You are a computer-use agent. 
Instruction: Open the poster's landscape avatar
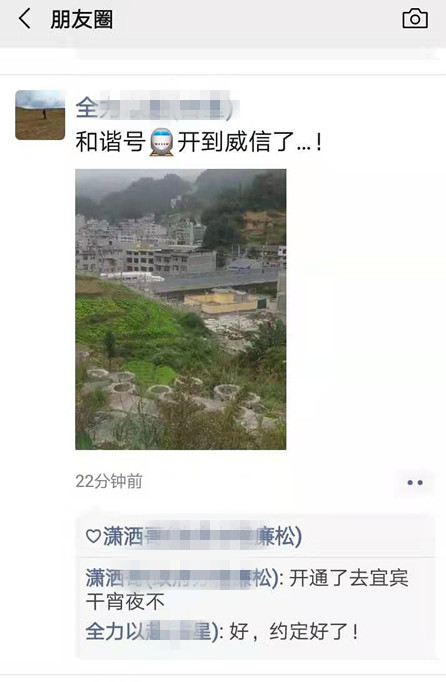point(40,115)
